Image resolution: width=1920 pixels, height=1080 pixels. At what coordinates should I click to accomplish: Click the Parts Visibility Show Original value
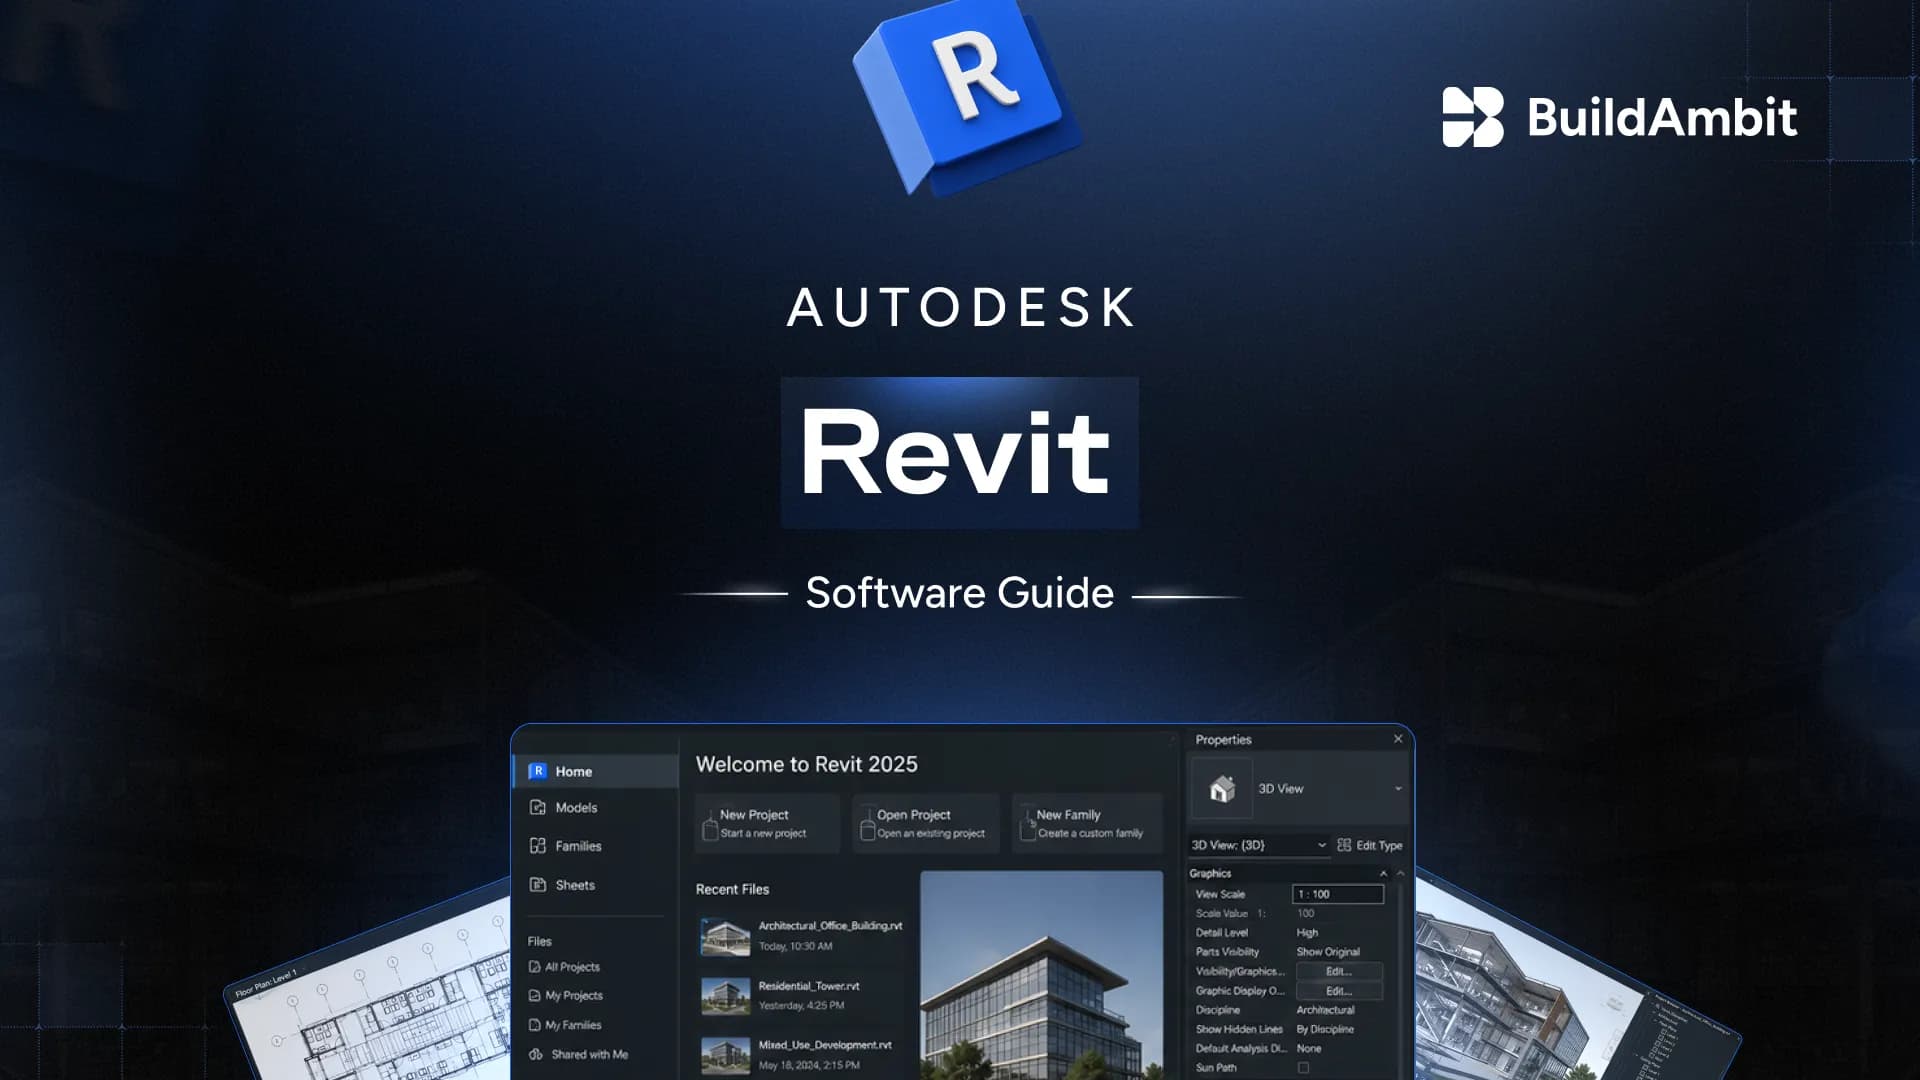1328,952
